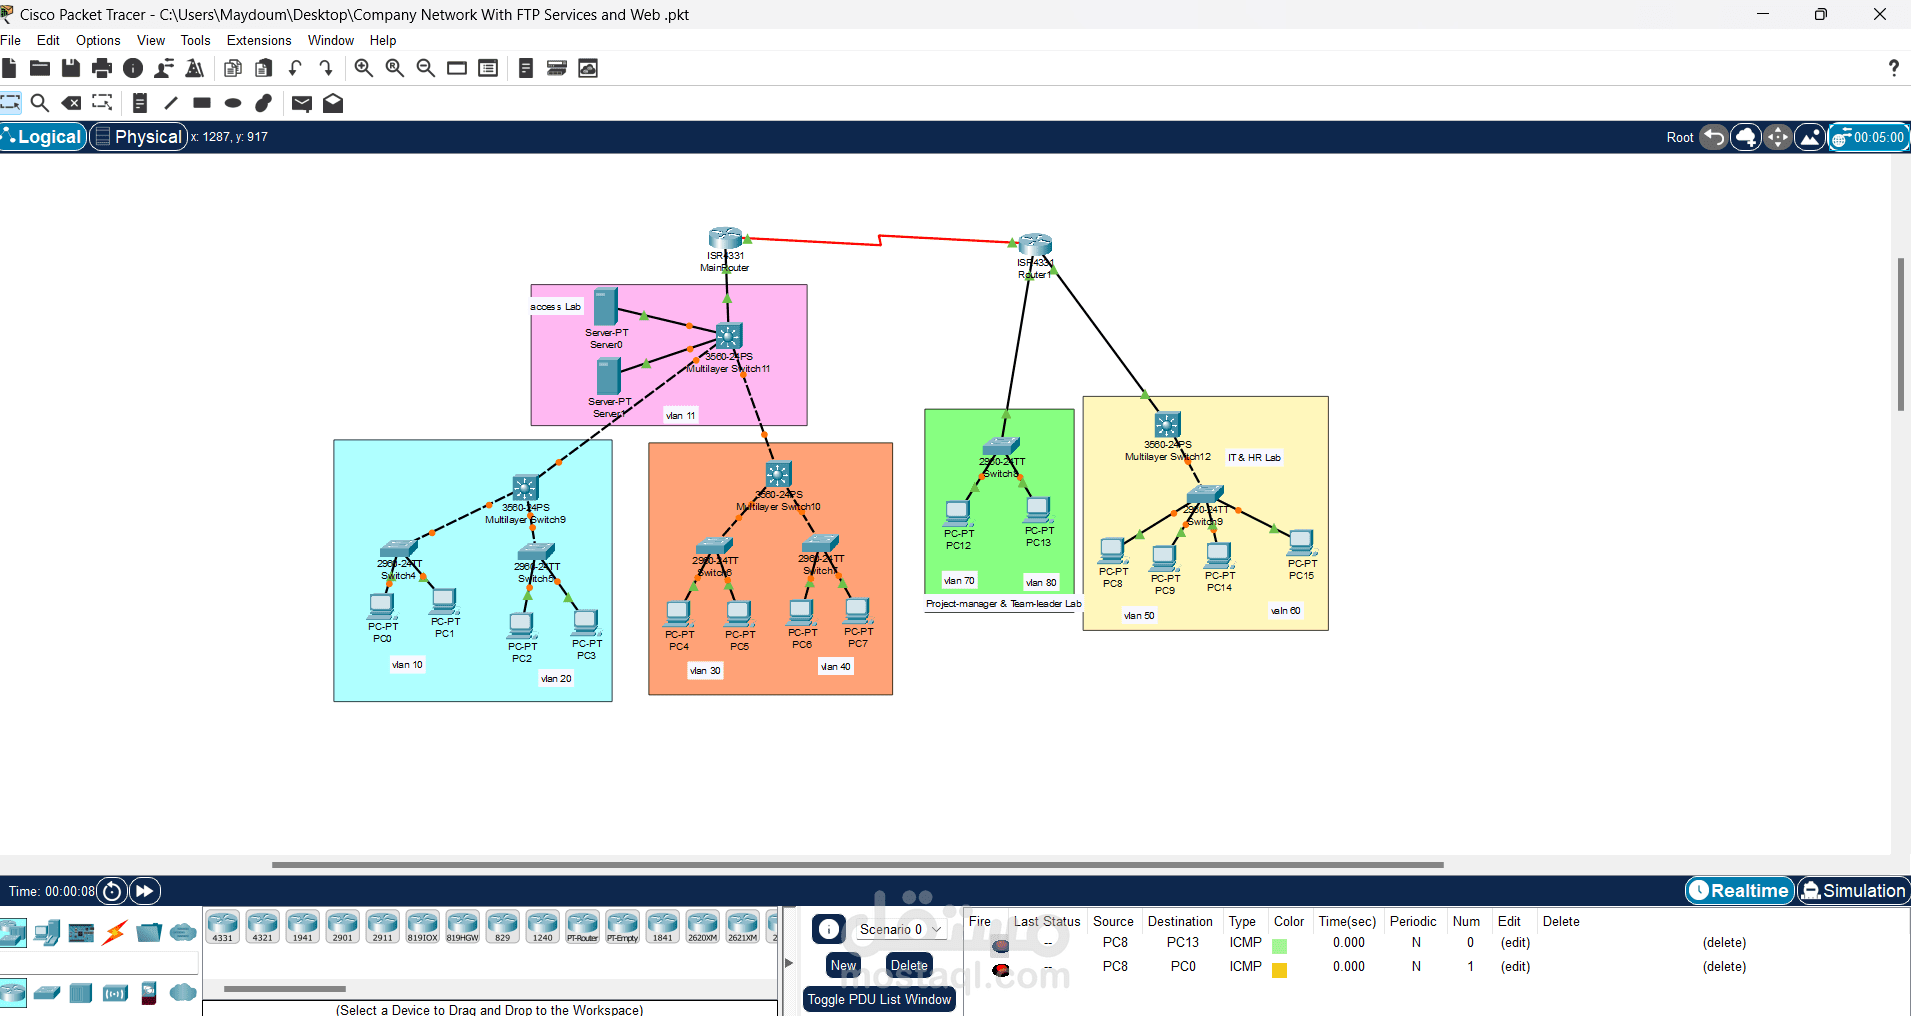Switch to the Physical workspace view
This screenshot has width=1911, height=1016.
click(x=138, y=137)
